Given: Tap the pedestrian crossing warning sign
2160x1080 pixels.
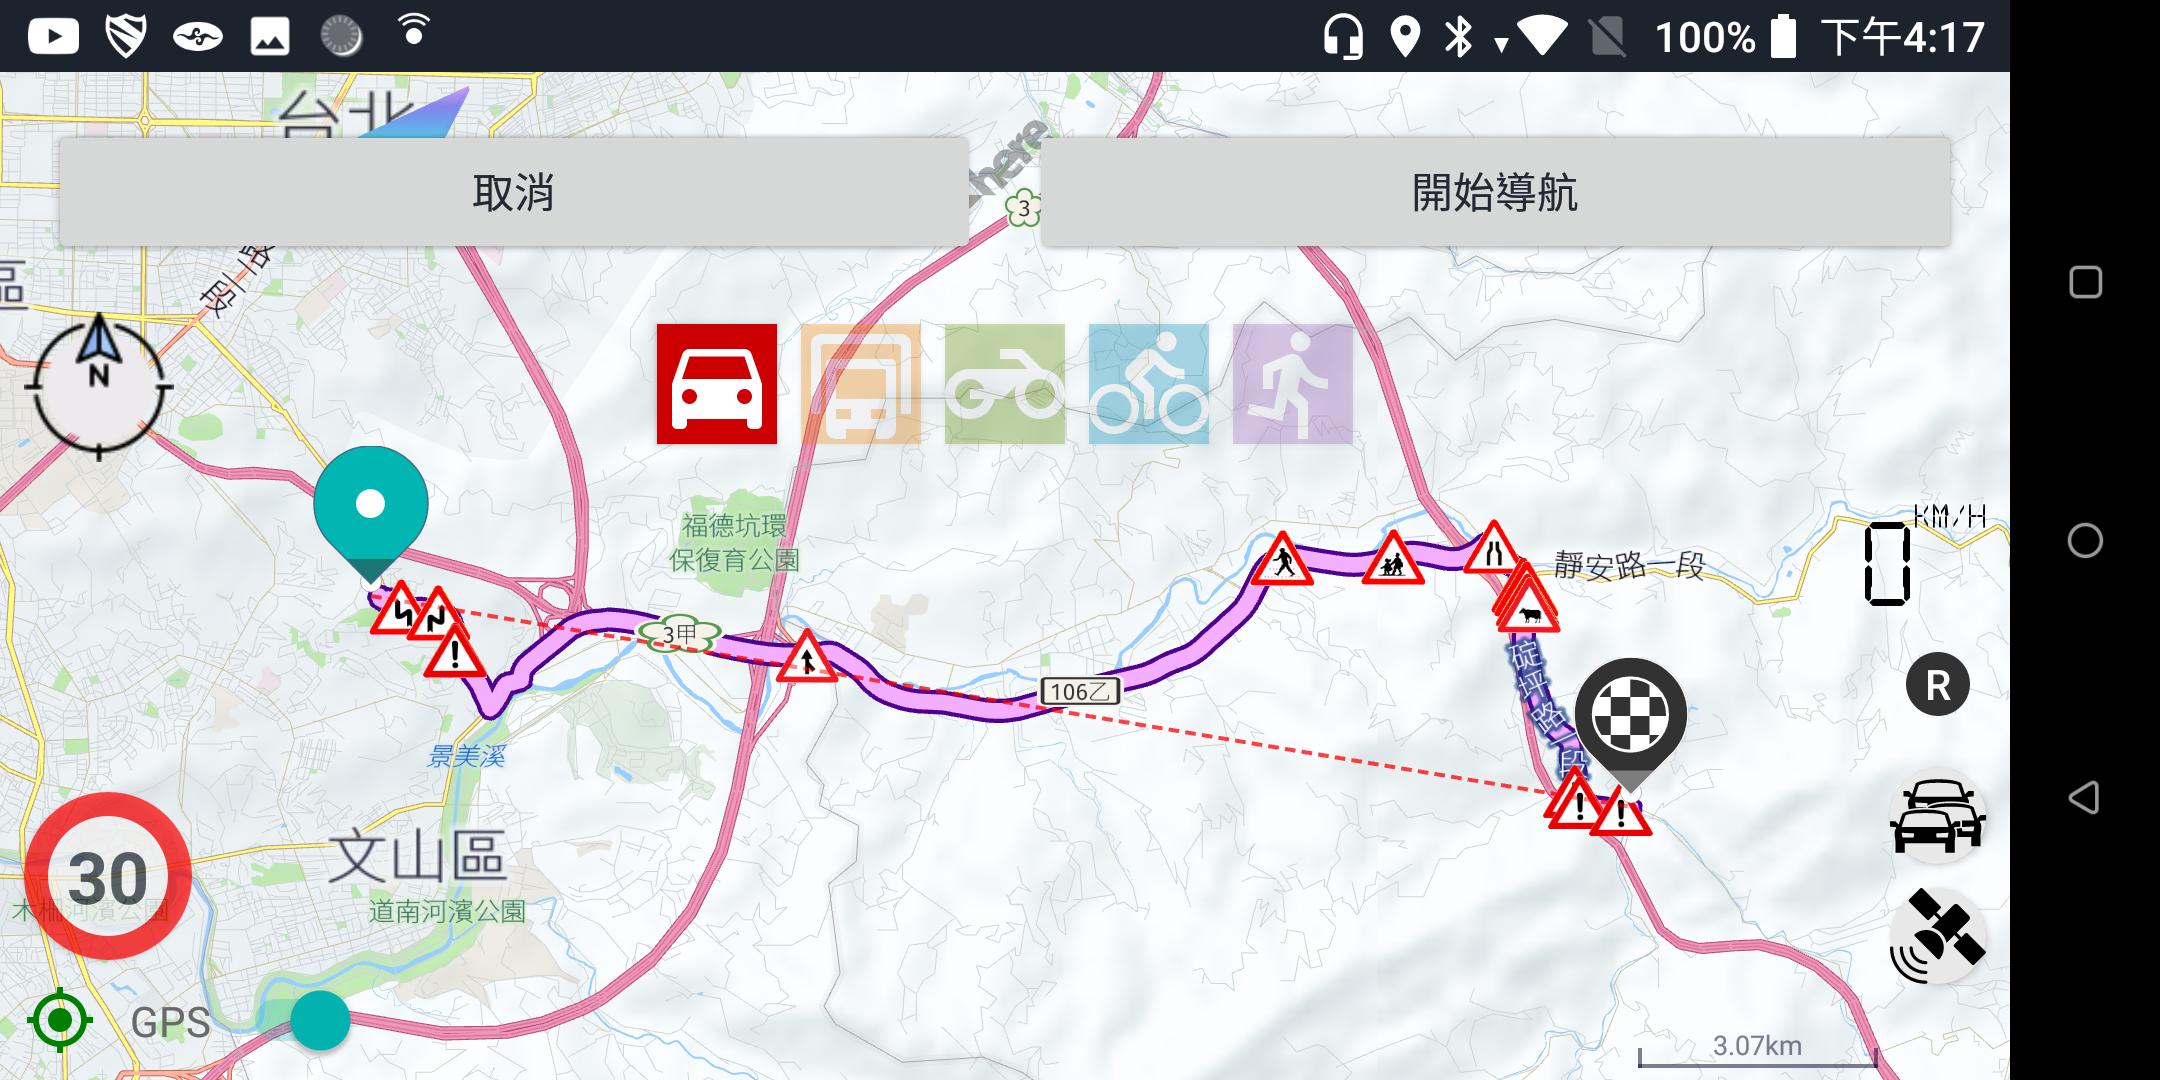Looking at the screenshot, I should pyautogui.click(x=1282, y=561).
